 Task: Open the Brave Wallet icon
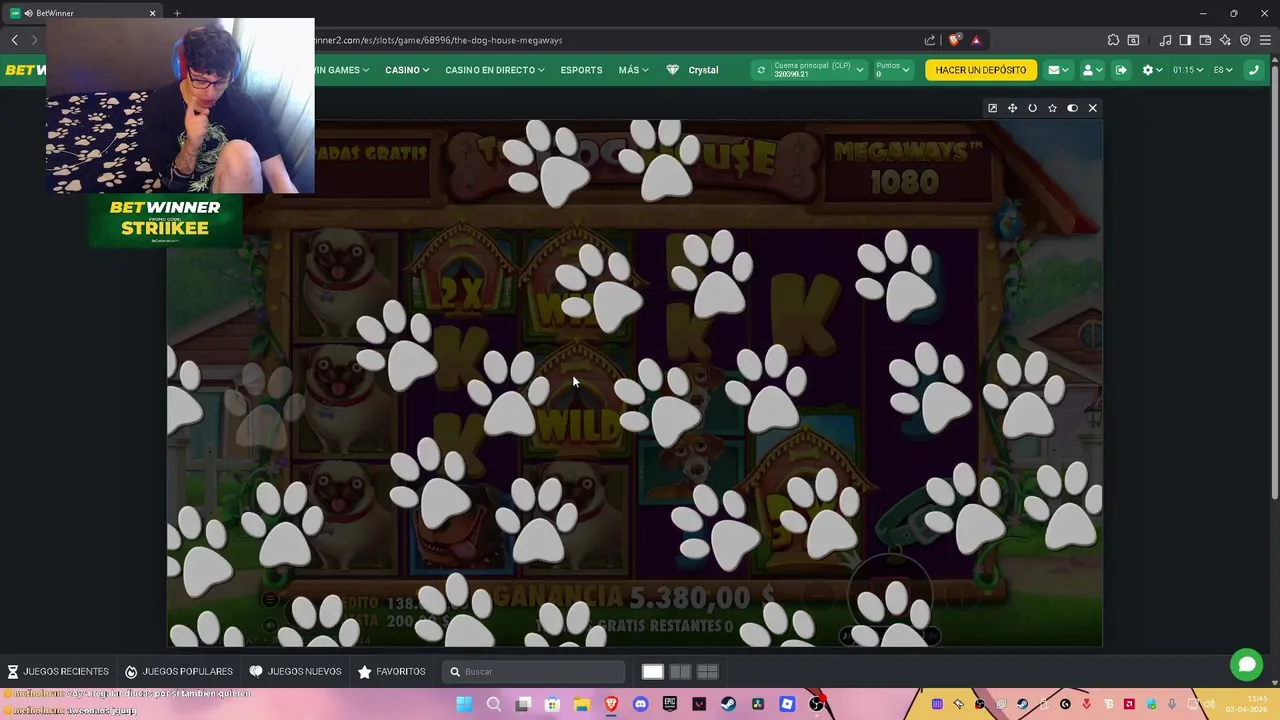(1205, 40)
